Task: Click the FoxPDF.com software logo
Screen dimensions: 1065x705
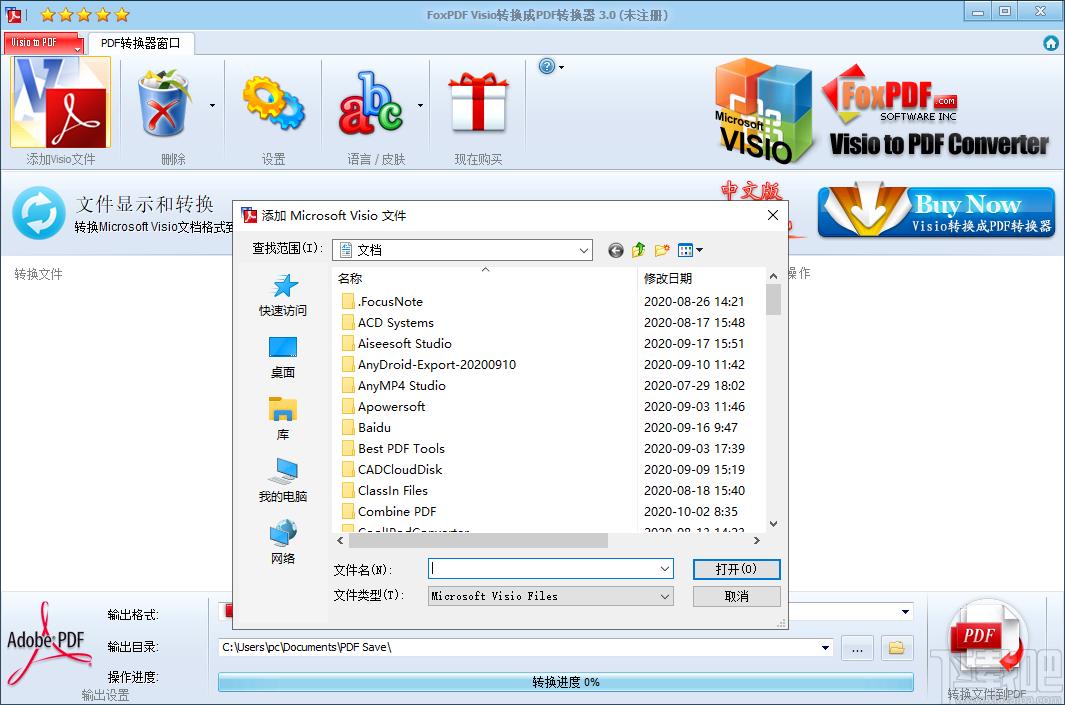Action: pyautogui.click(x=890, y=95)
